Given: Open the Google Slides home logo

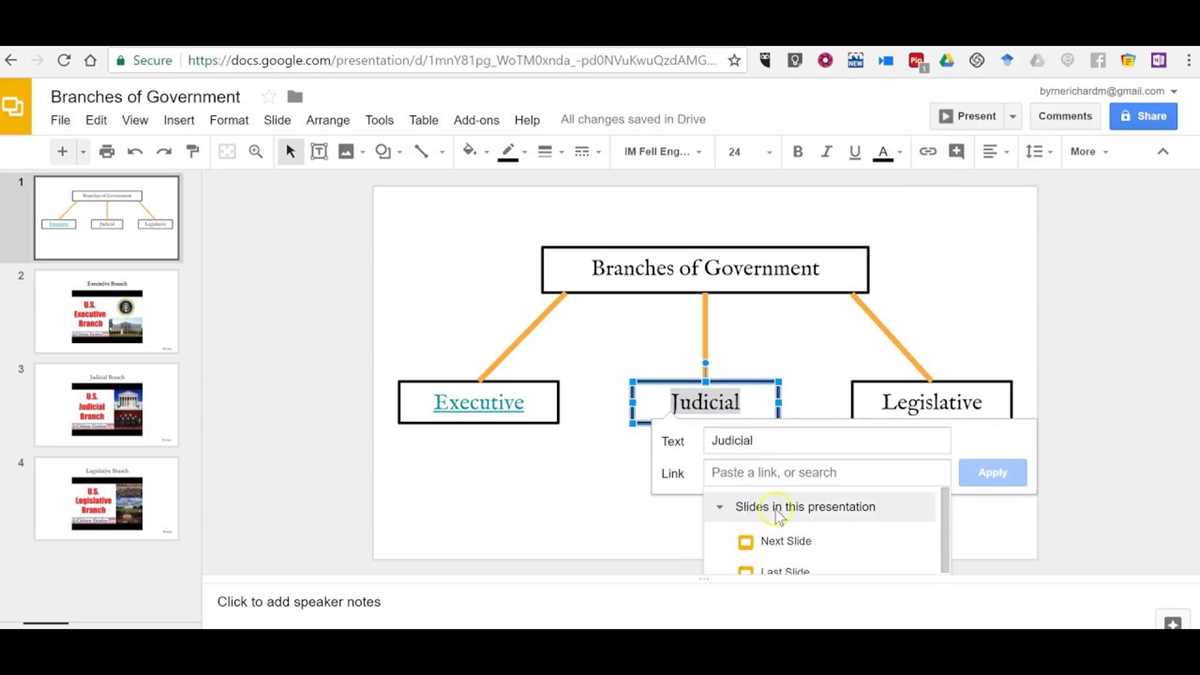Looking at the screenshot, I should pyautogui.click(x=14, y=107).
